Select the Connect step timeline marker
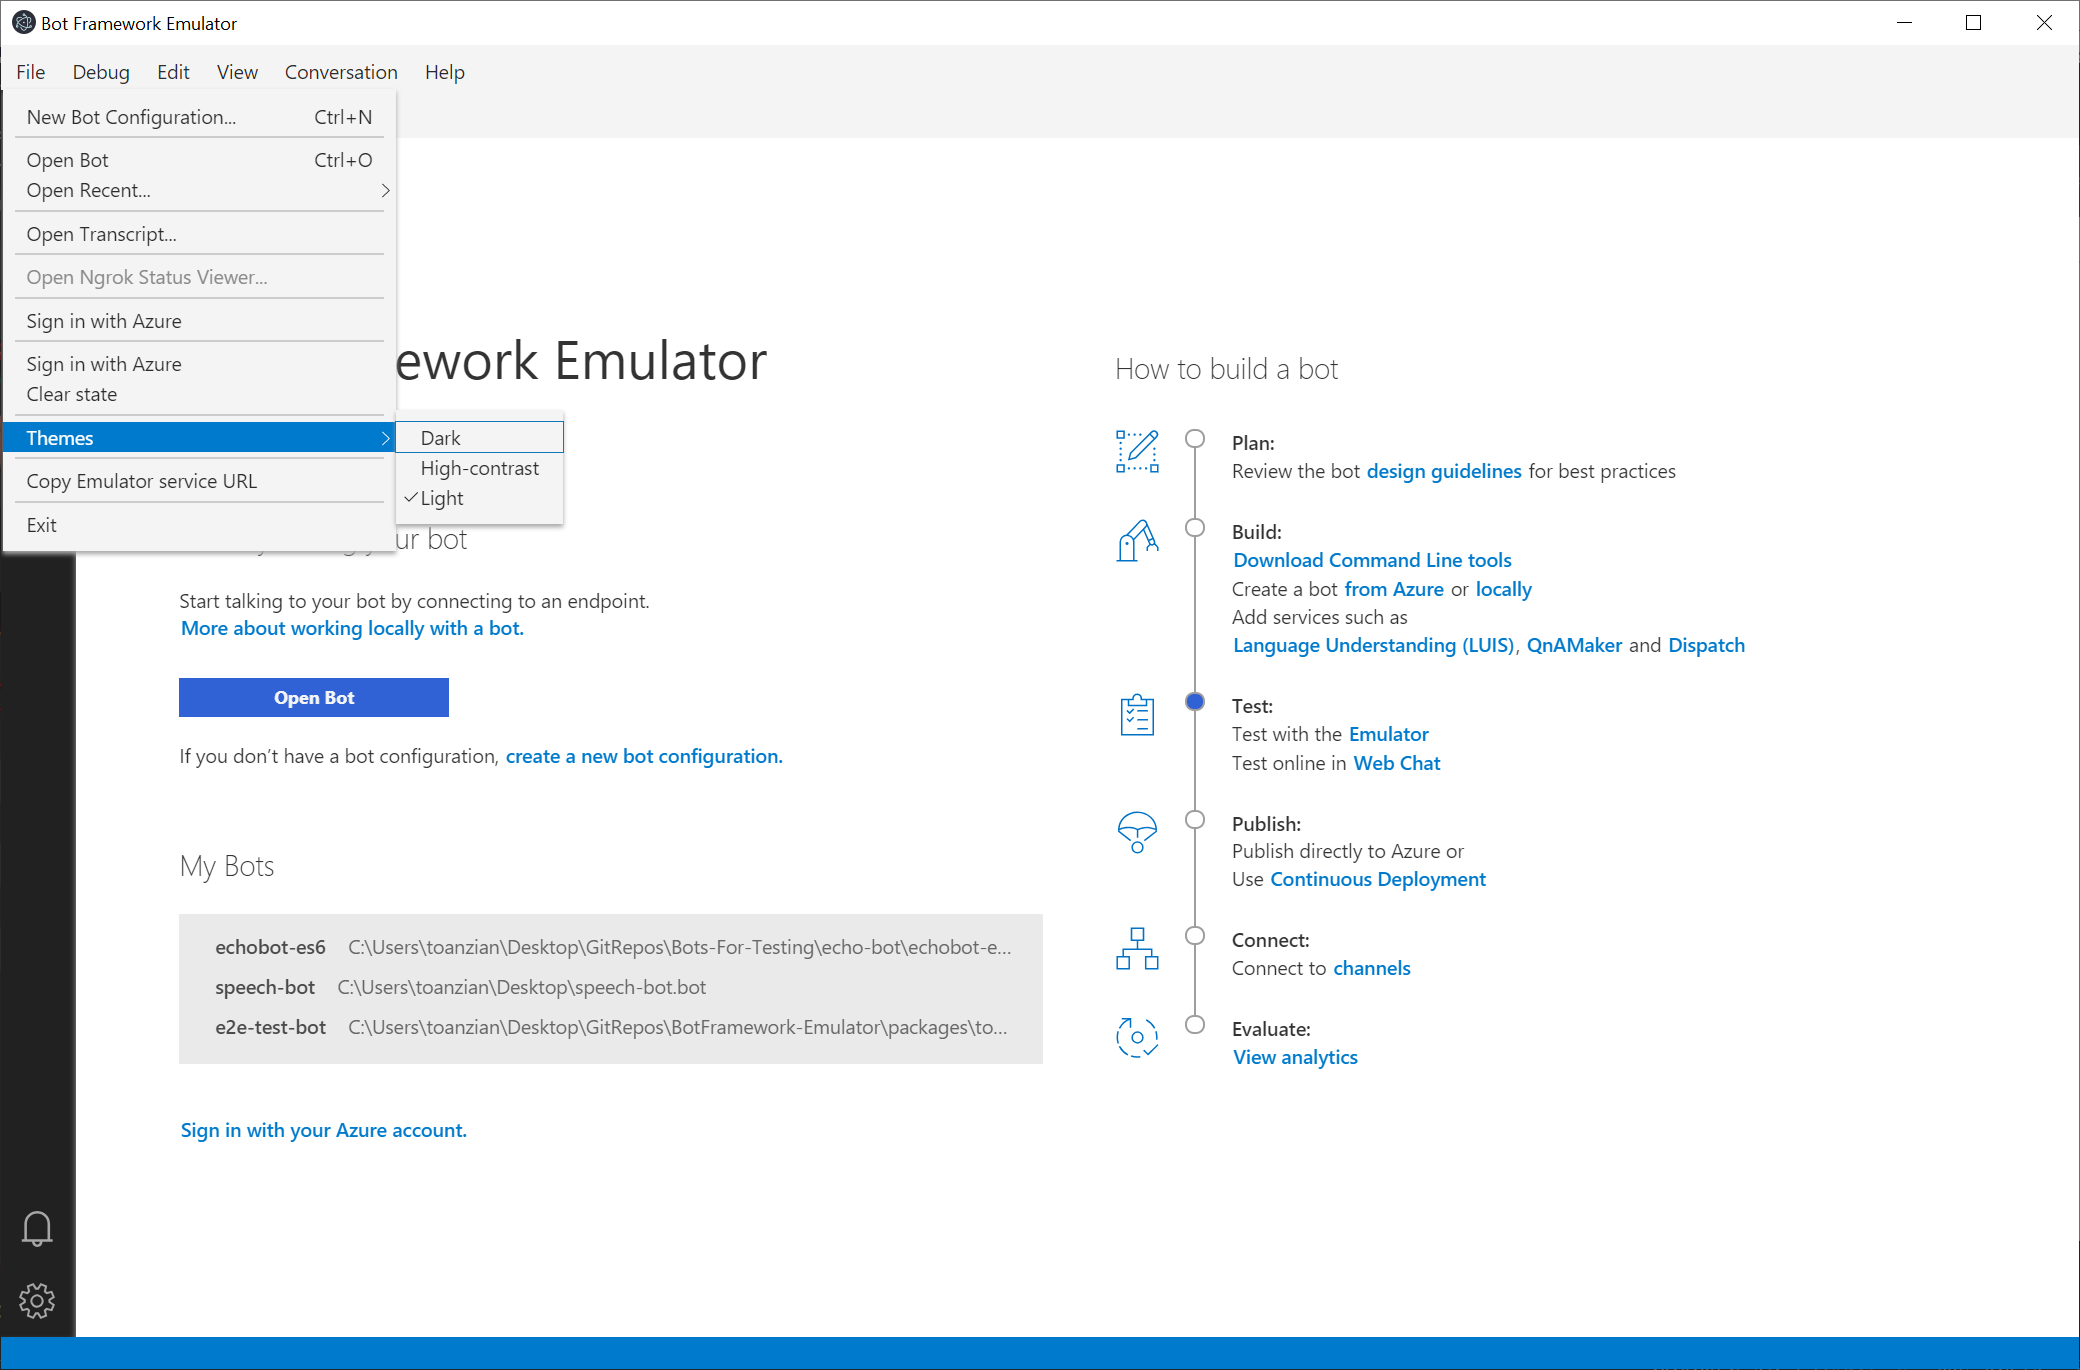The height and width of the screenshot is (1370, 2080). click(x=1194, y=935)
